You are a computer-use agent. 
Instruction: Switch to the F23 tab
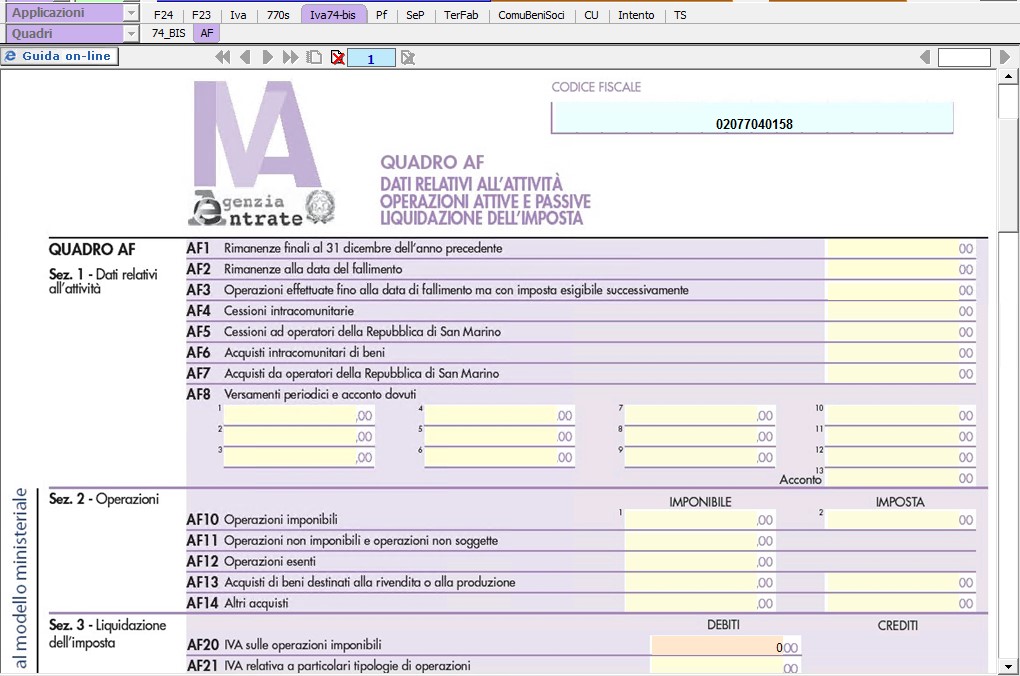point(202,14)
